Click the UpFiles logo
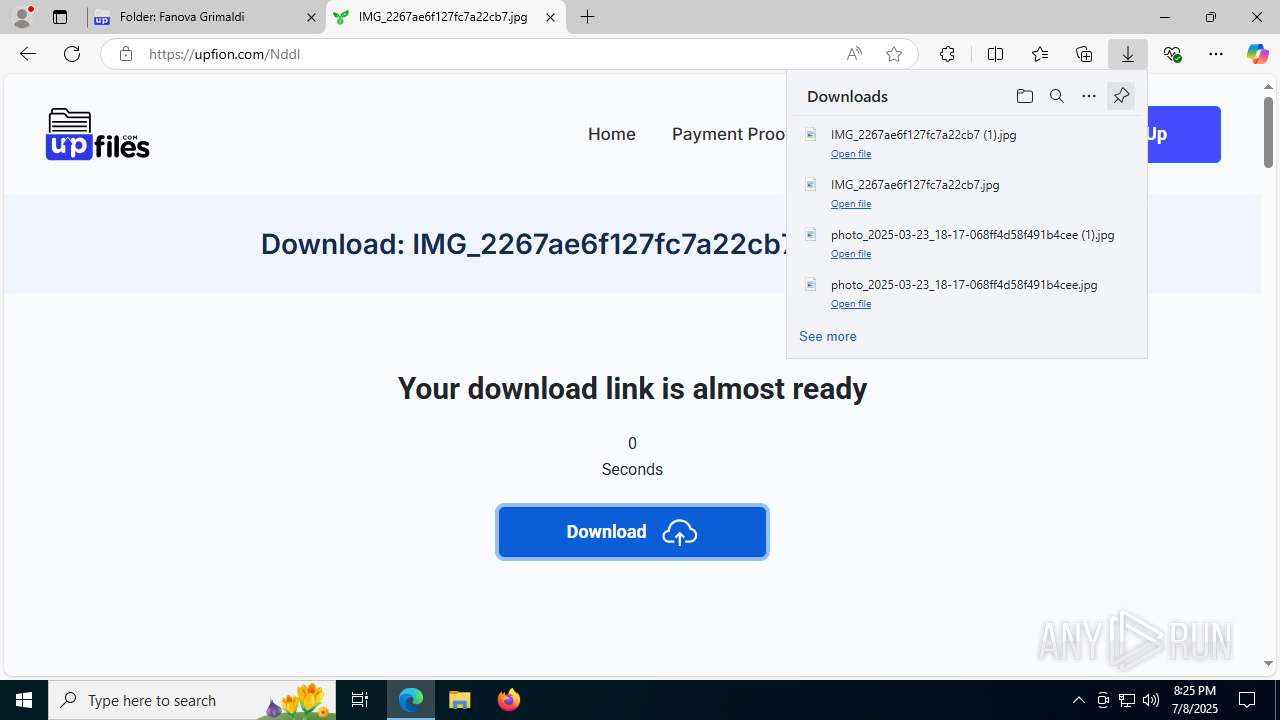Screen dimensions: 1280x720 click(97, 134)
